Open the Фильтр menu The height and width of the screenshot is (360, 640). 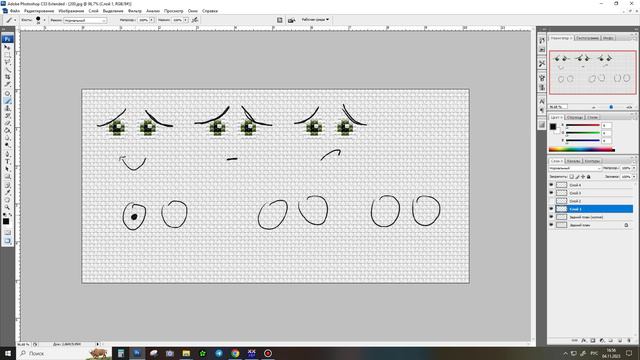(135, 11)
